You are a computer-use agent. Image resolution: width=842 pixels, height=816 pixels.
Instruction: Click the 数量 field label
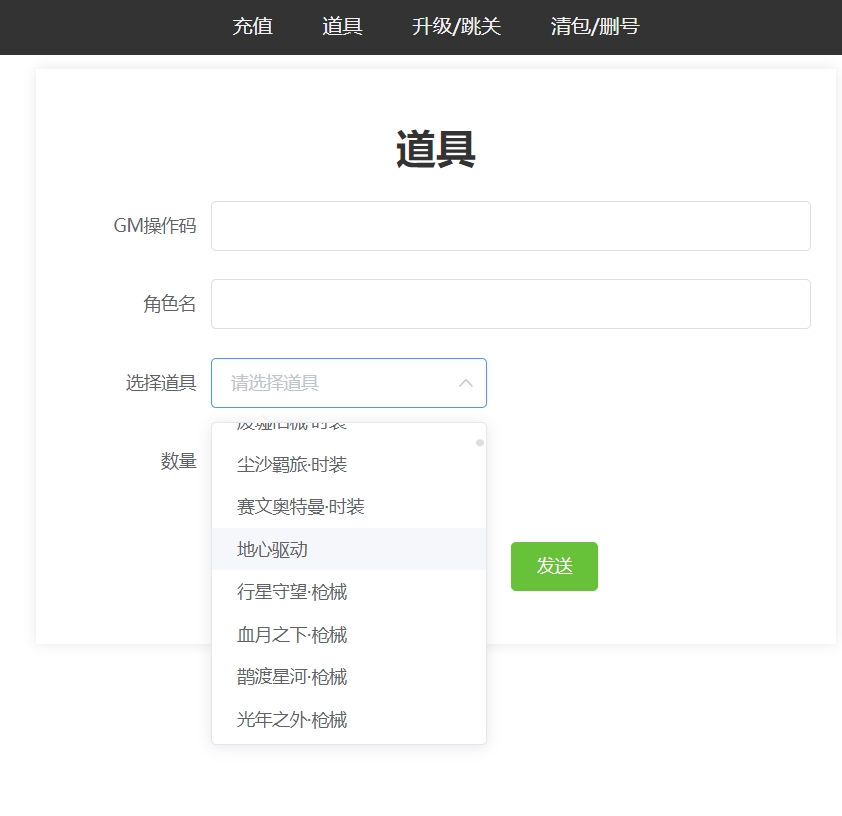point(178,461)
